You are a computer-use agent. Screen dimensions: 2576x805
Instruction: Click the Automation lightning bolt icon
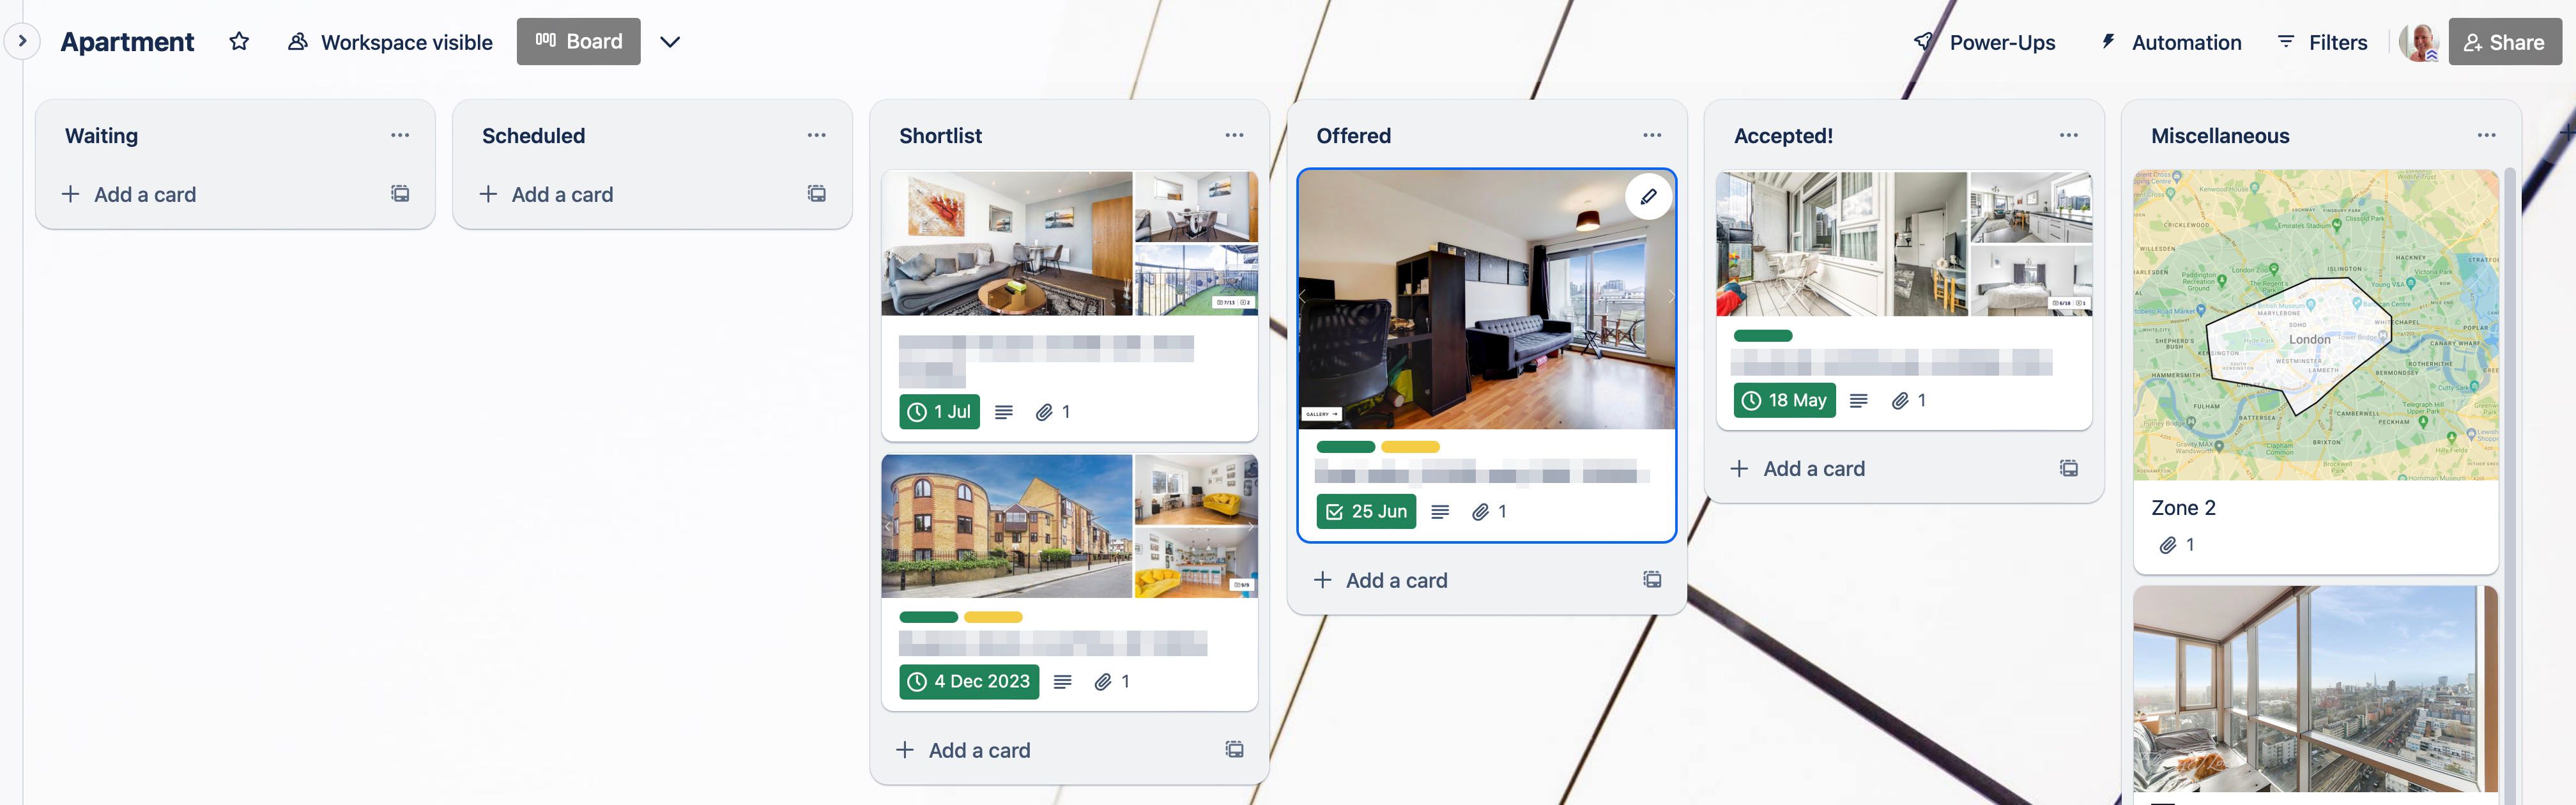click(2108, 40)
